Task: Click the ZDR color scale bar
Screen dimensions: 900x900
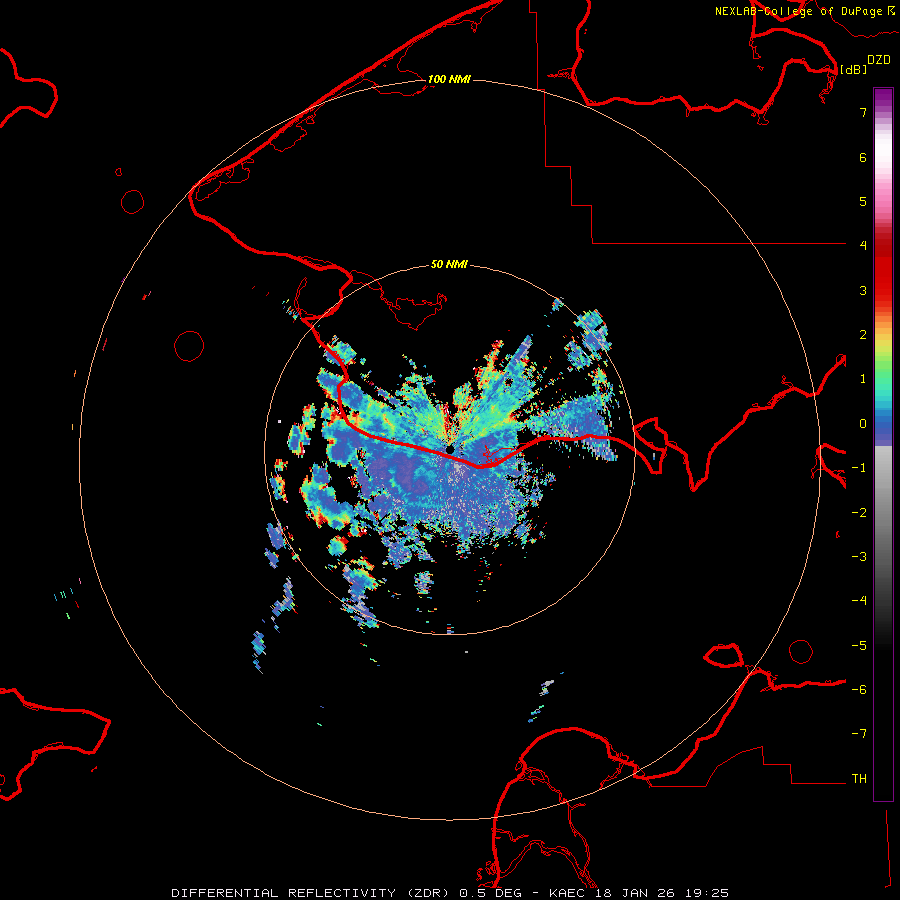Action: (883, 444)
